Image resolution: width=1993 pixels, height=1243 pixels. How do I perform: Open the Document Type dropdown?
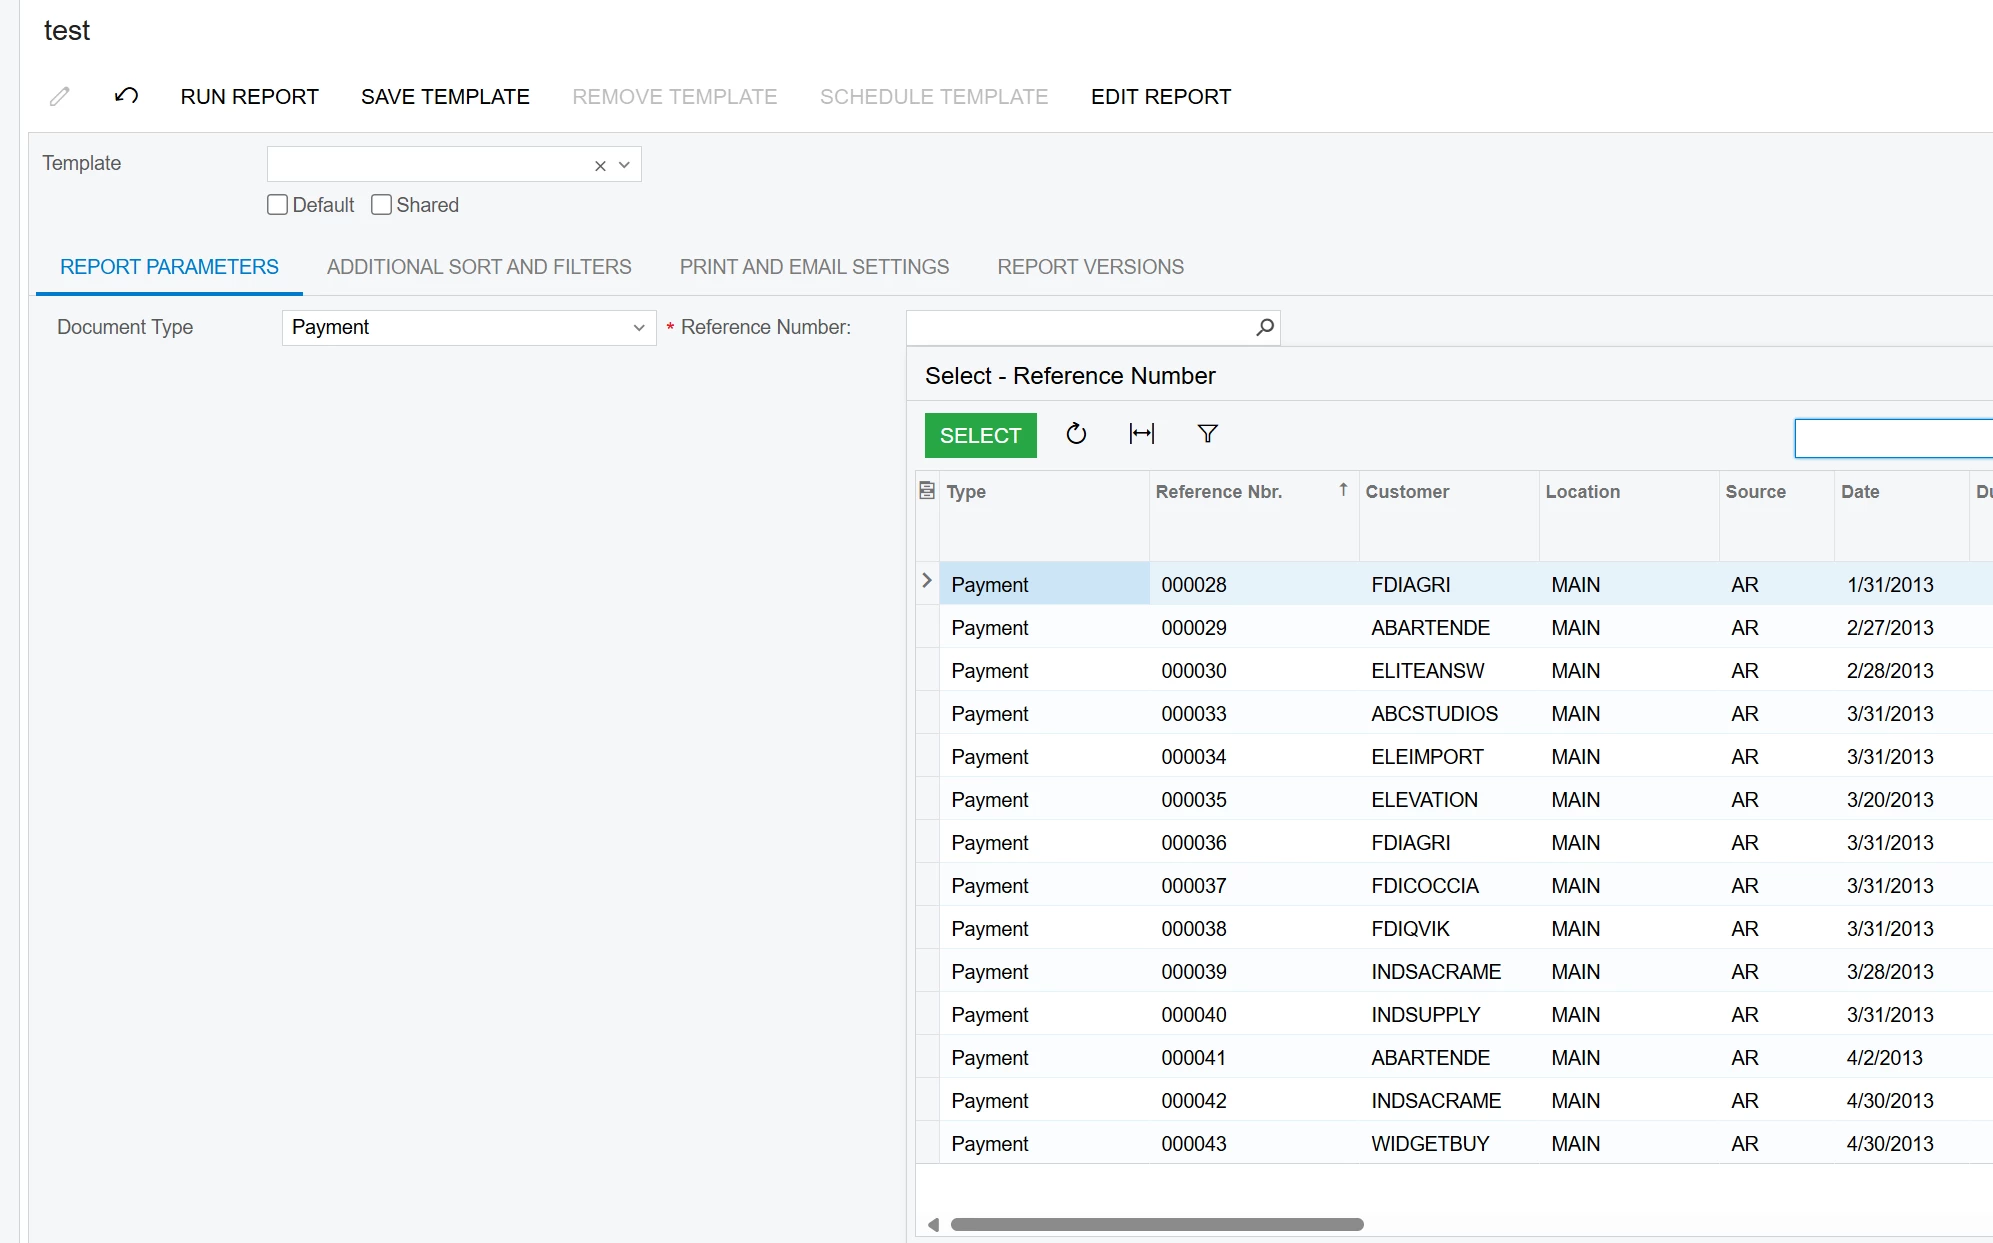(638, 328)
